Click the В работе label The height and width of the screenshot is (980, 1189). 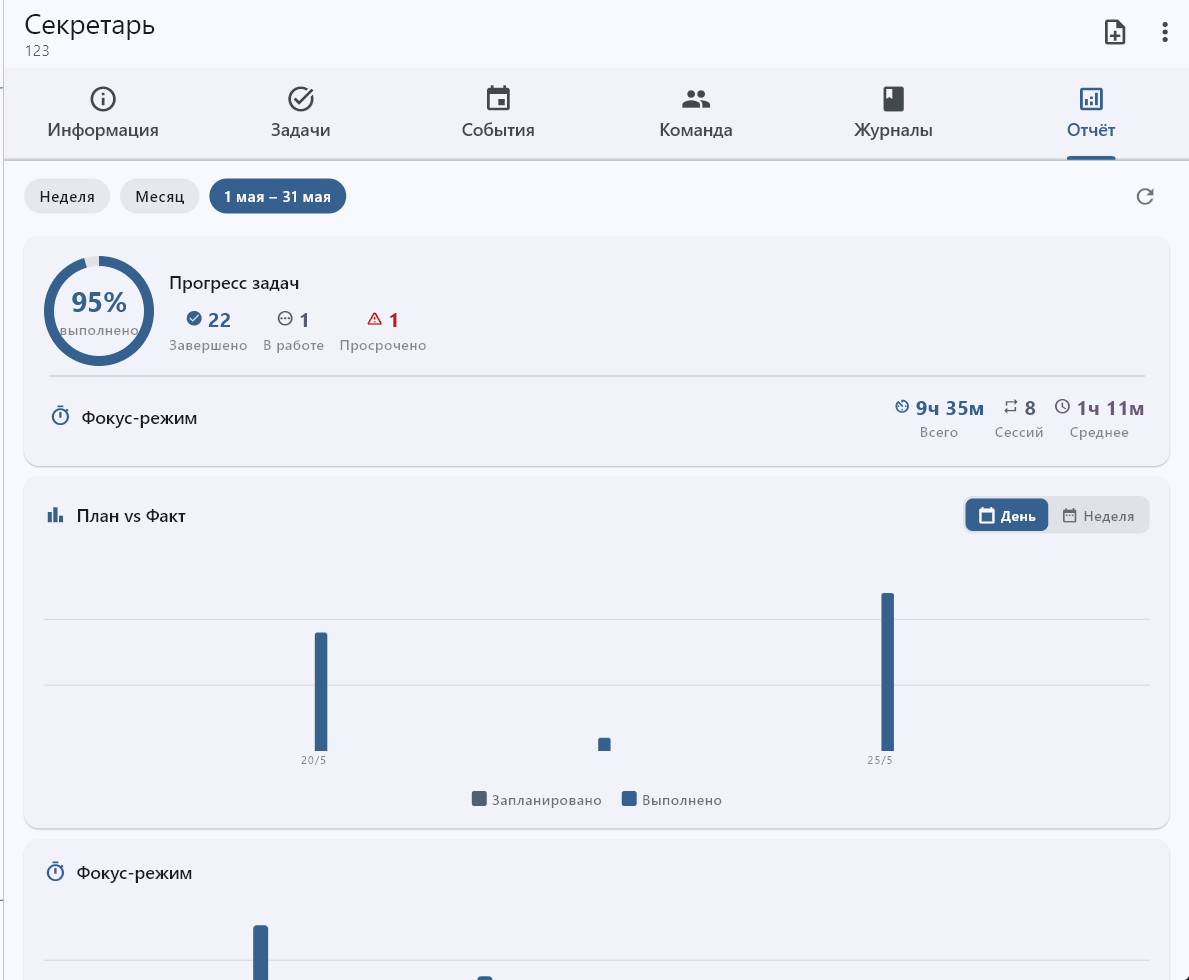pyautogui.click(x=293, y=345)
